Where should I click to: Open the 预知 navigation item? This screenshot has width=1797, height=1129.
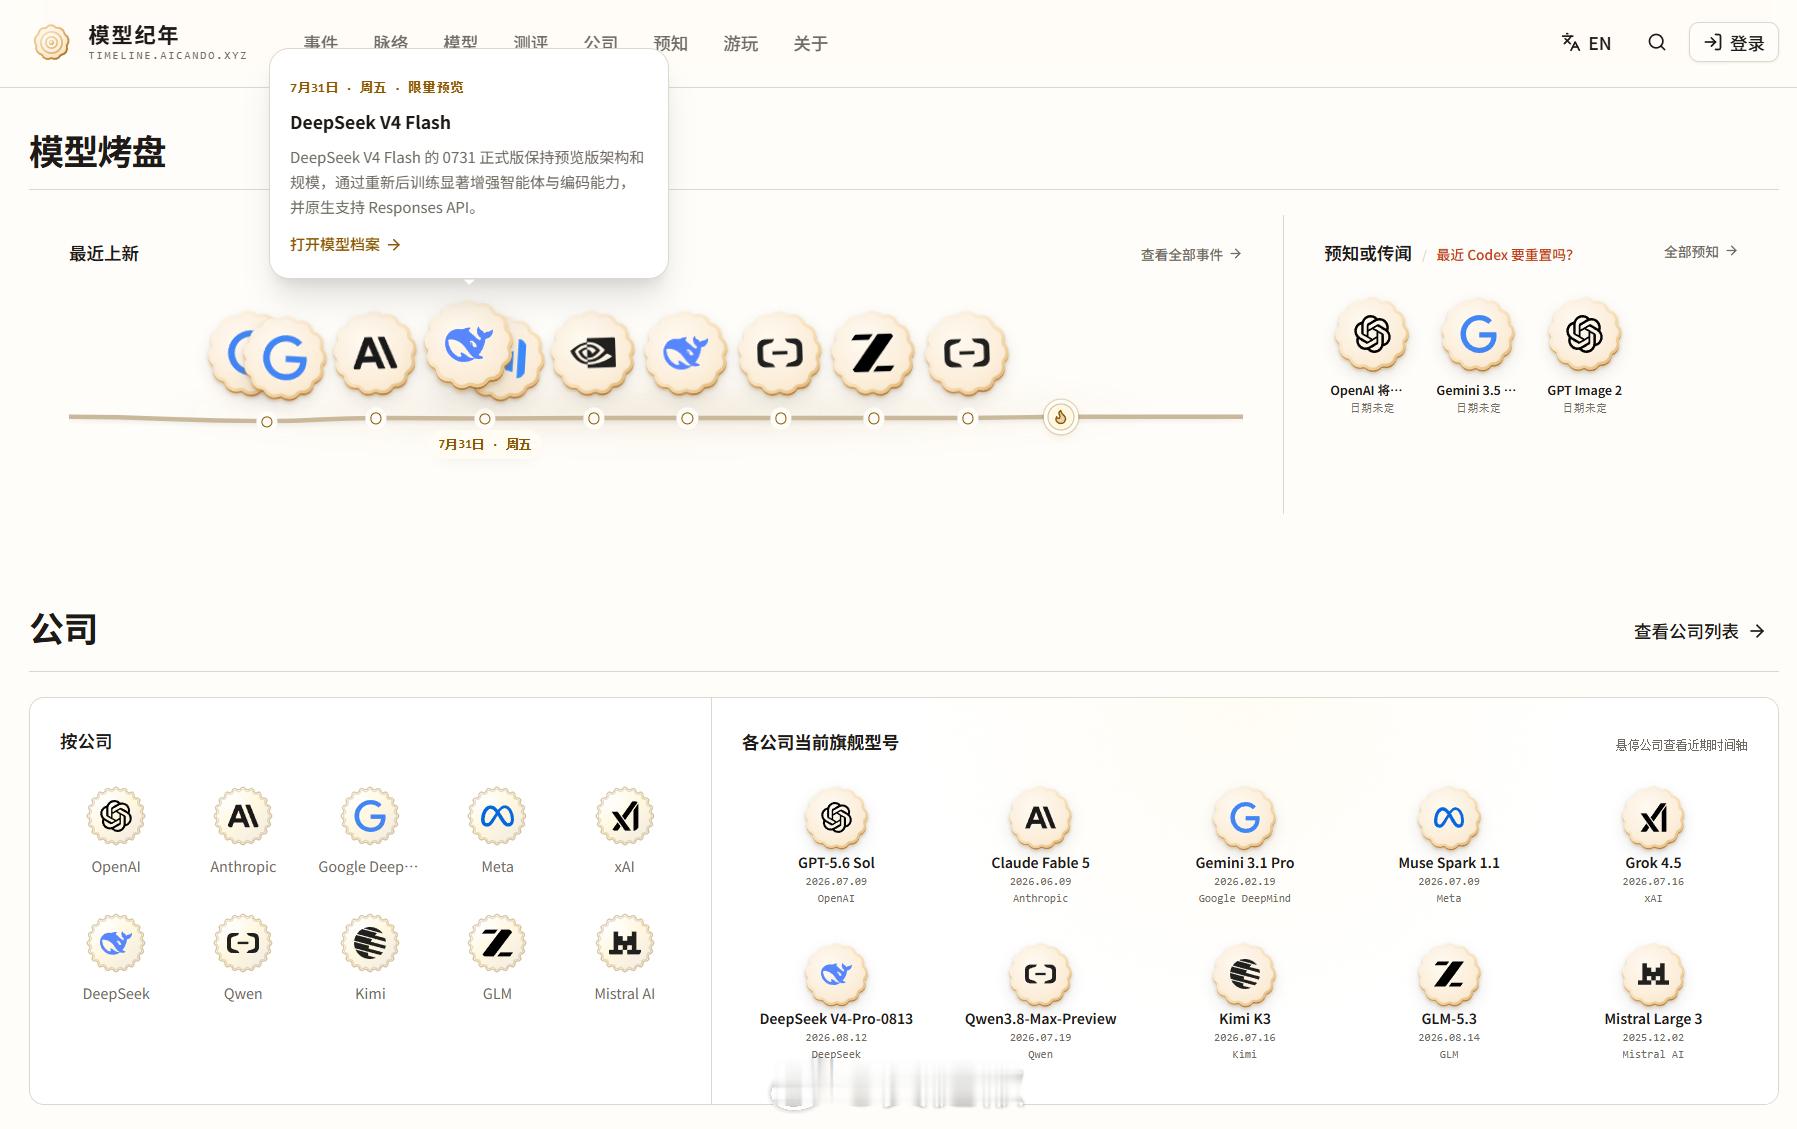(670, 44)
